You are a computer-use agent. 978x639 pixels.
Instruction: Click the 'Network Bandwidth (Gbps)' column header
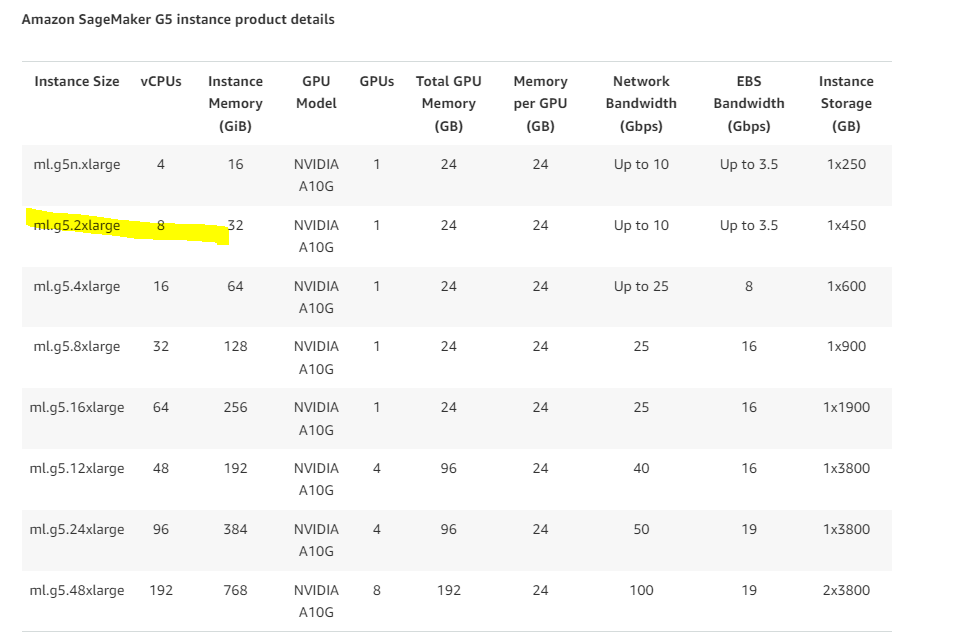click(641, 104)
